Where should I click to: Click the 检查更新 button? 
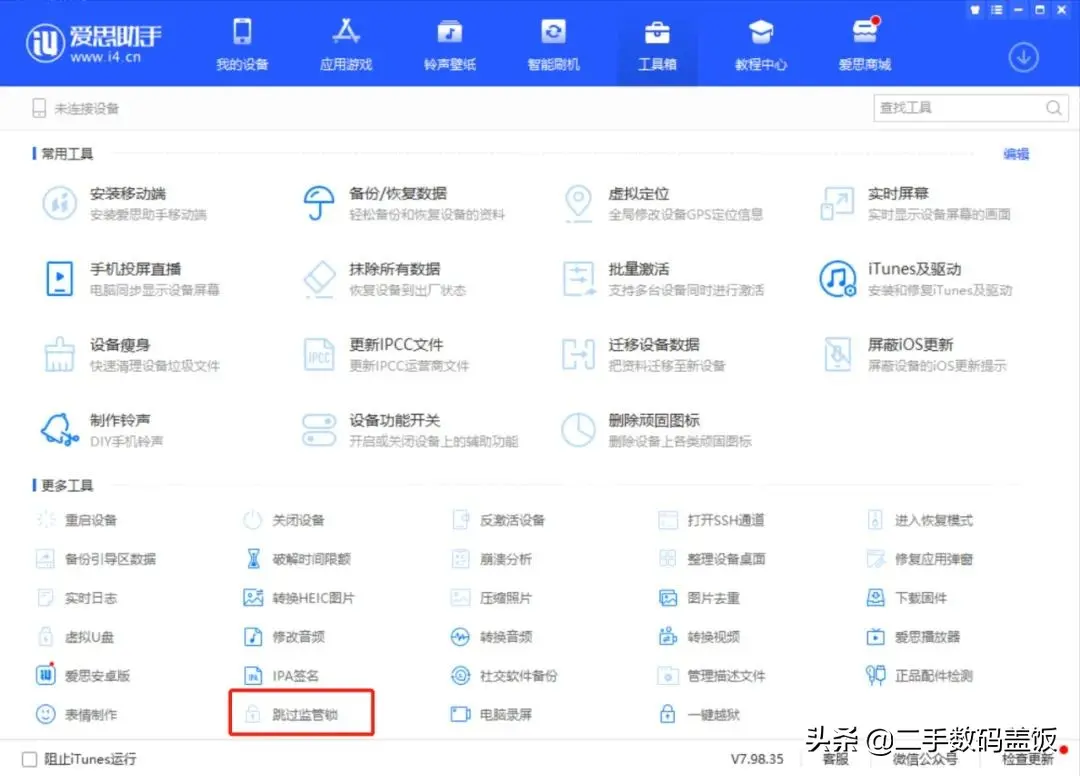1028,759
